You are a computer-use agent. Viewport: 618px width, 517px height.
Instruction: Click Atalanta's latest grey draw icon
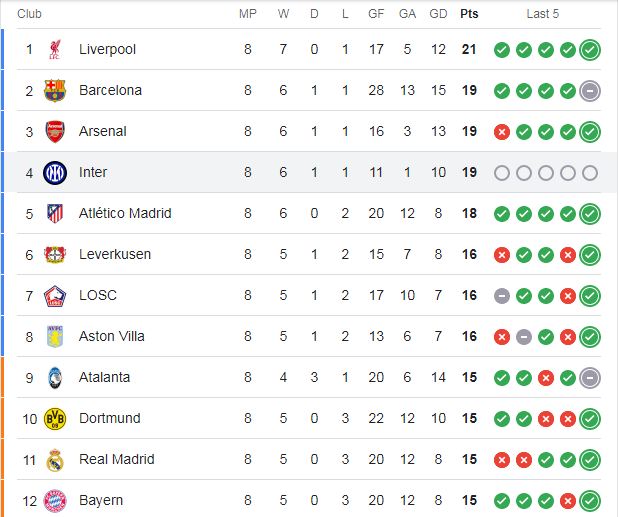pyautogui.click(x=590, y=378)
